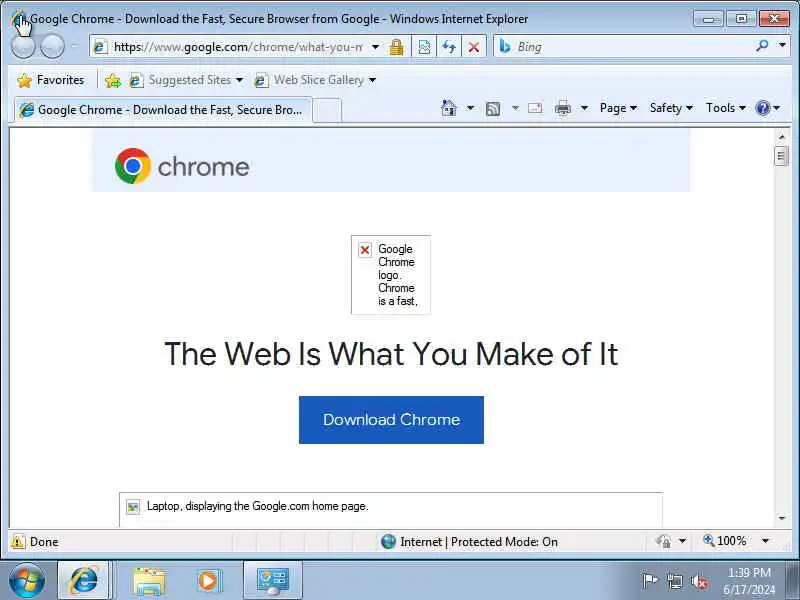Click the Internet zone globe icon
Viewport: 800px width, 600px height.
[x=388, y=541]
